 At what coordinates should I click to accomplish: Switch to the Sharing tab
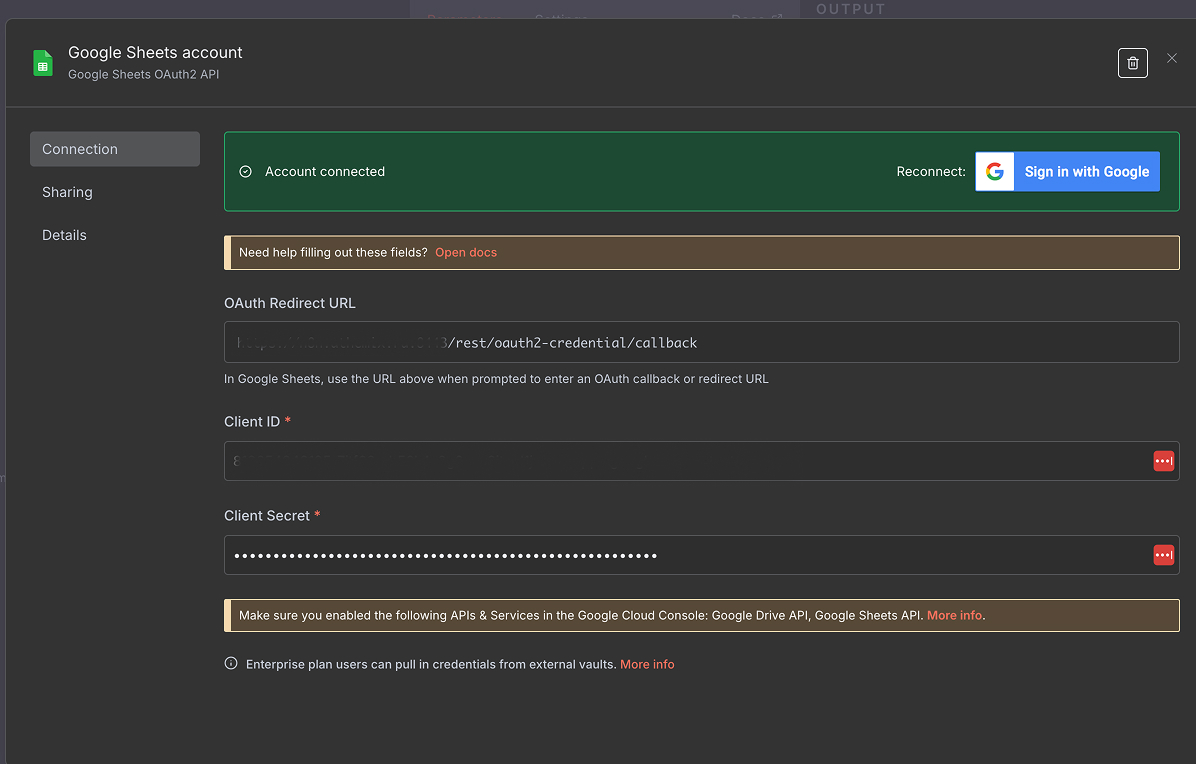tap(67, 192)
